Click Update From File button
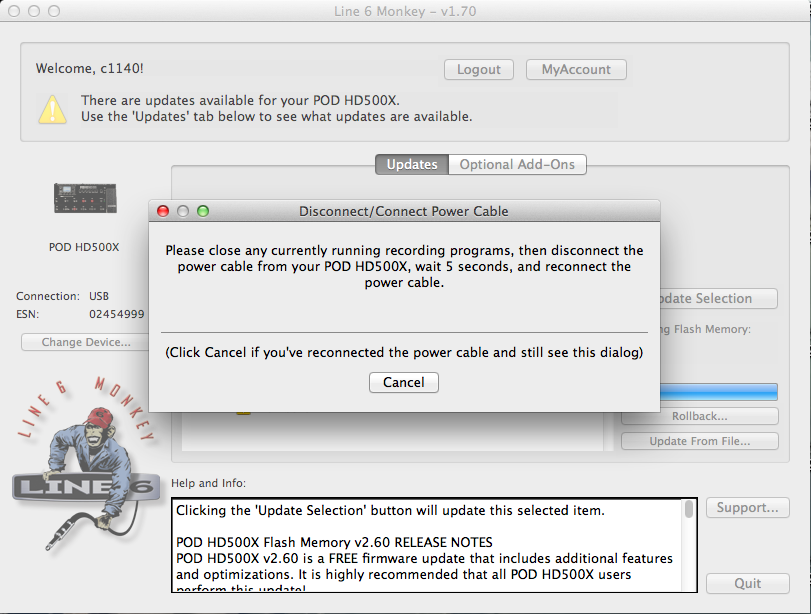This screenshot has height=614, width=811. click(x=700, y=441)
